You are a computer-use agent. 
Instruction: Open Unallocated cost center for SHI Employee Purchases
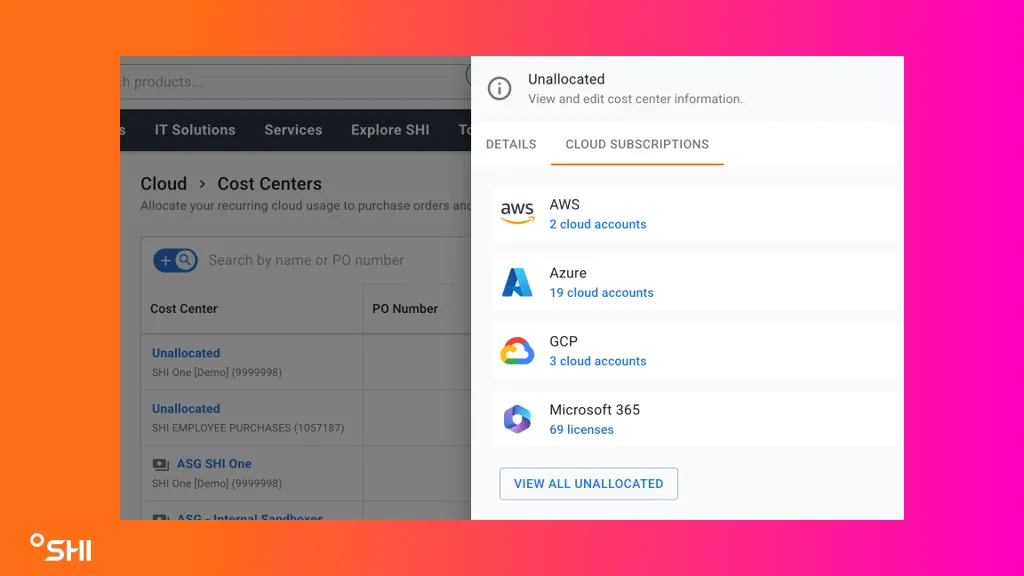click(x=186, y=409)
